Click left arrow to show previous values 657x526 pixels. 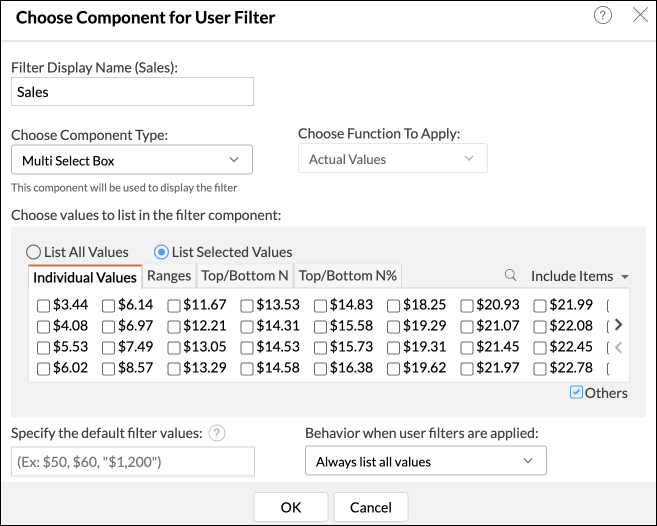click(x=618, y=347)
